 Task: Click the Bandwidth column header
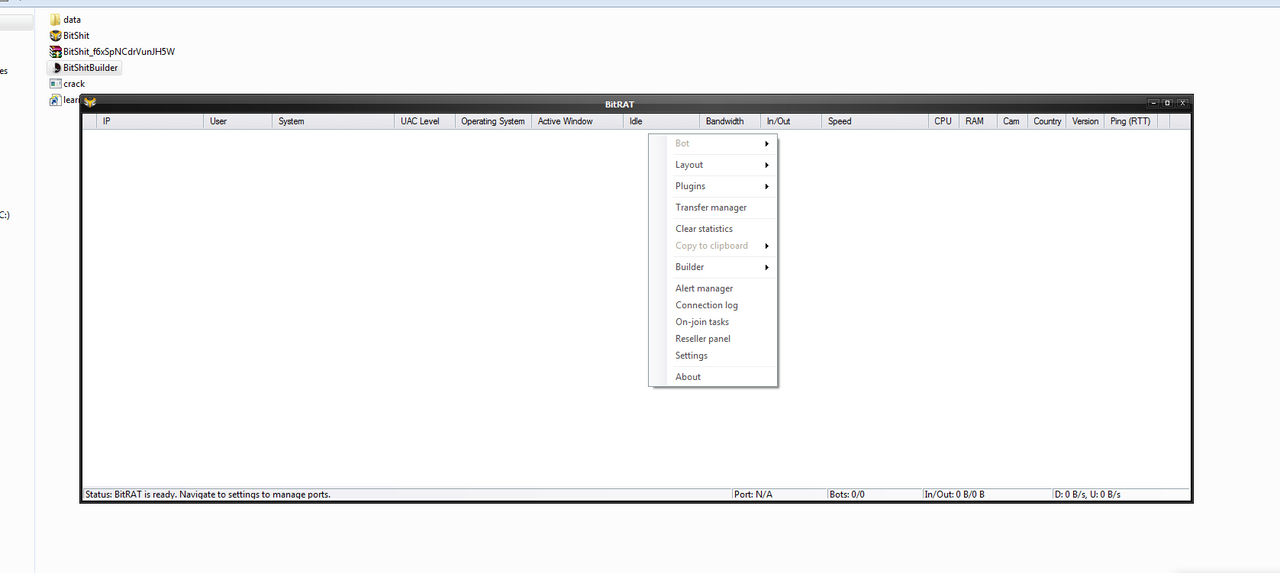[x=730, y=121]
